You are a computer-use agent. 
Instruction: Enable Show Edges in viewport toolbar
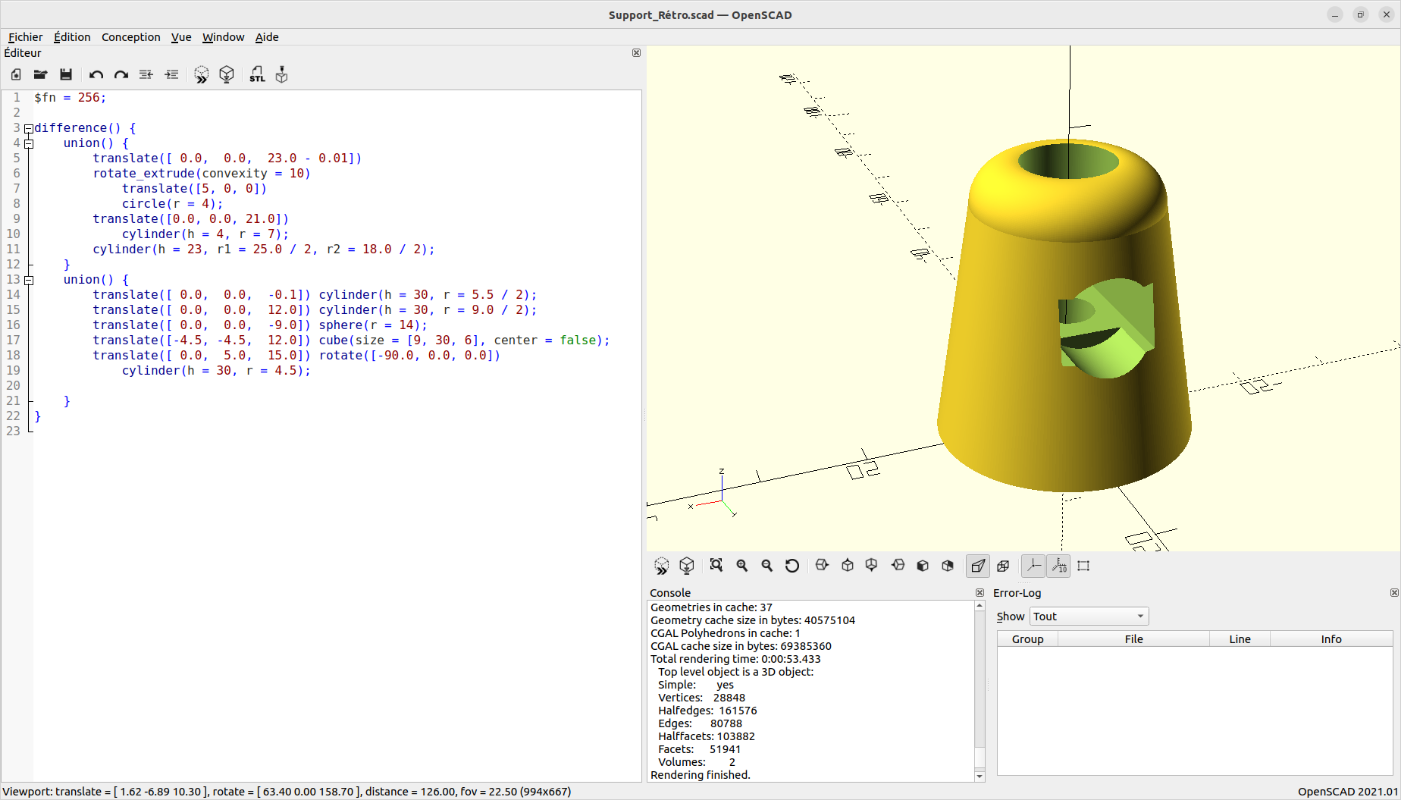click(1083, 566)
